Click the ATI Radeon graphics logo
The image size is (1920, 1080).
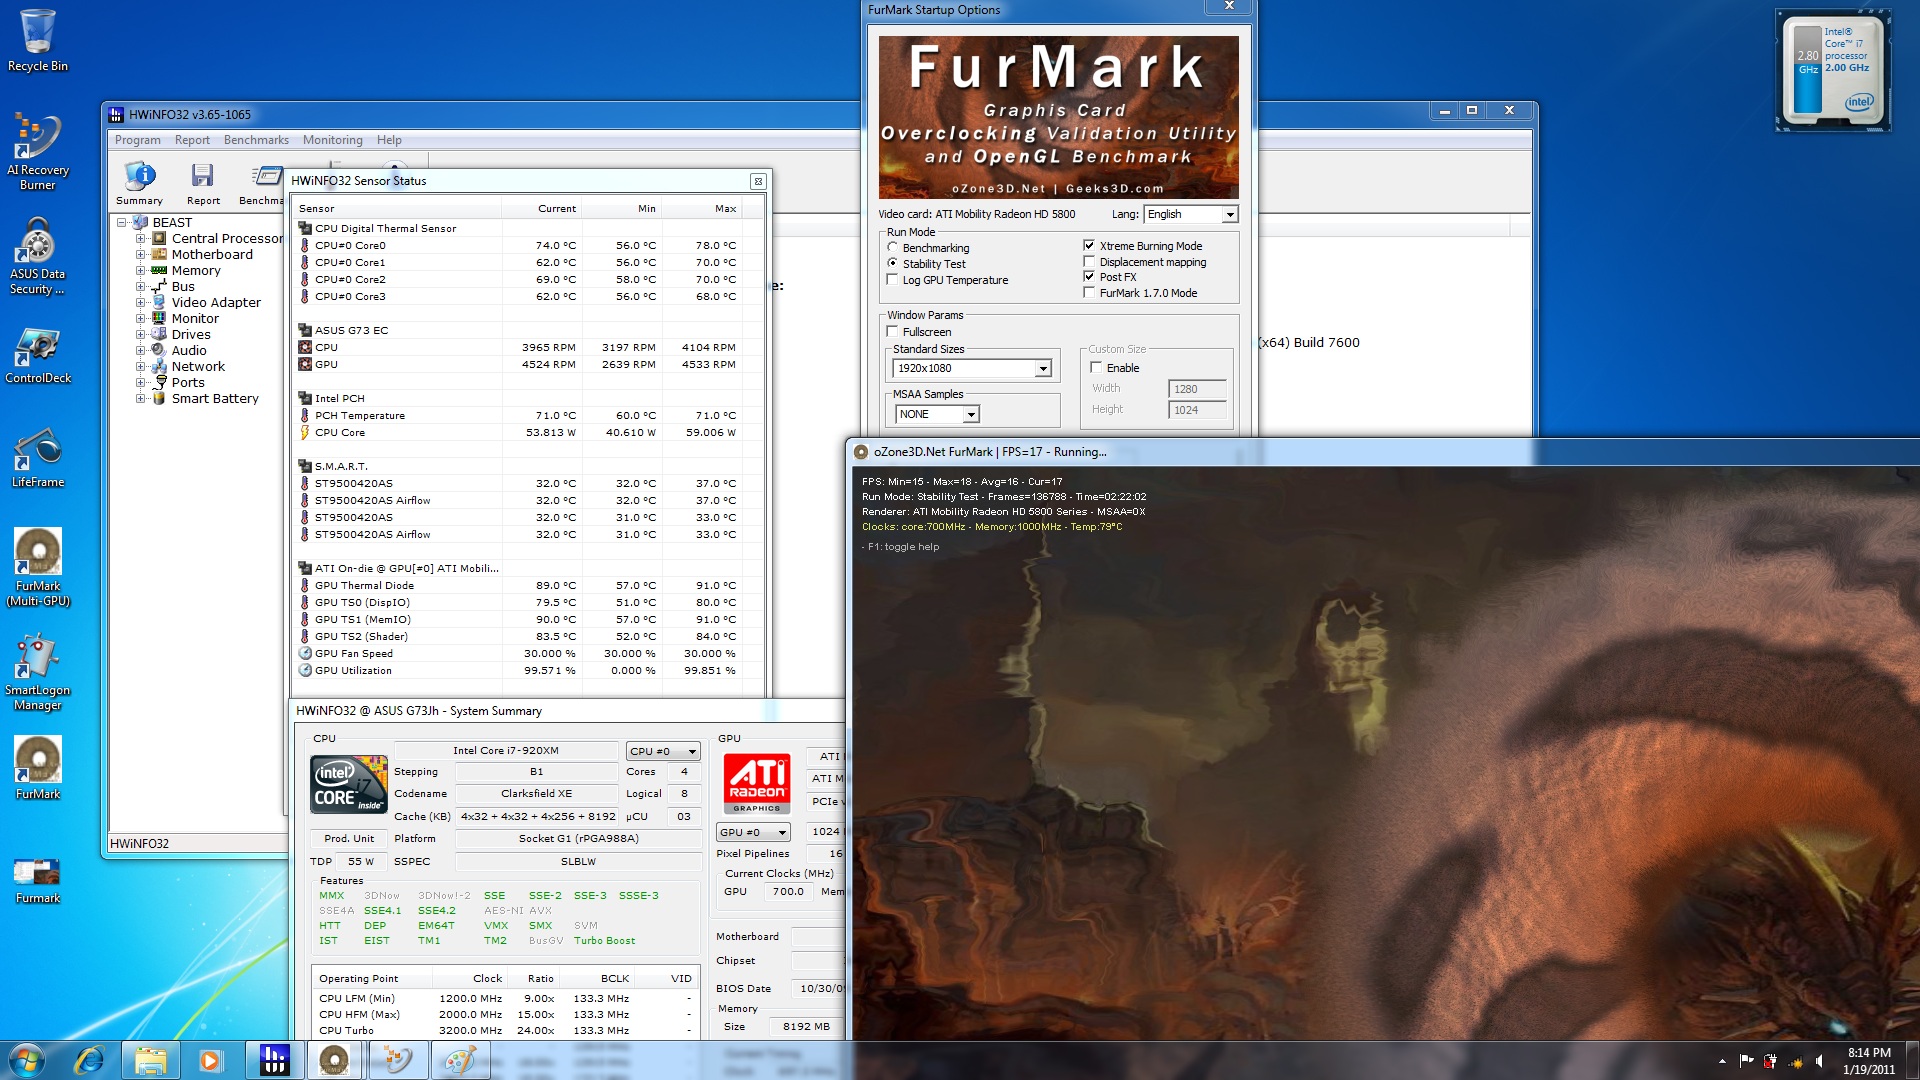coord(757,783)
